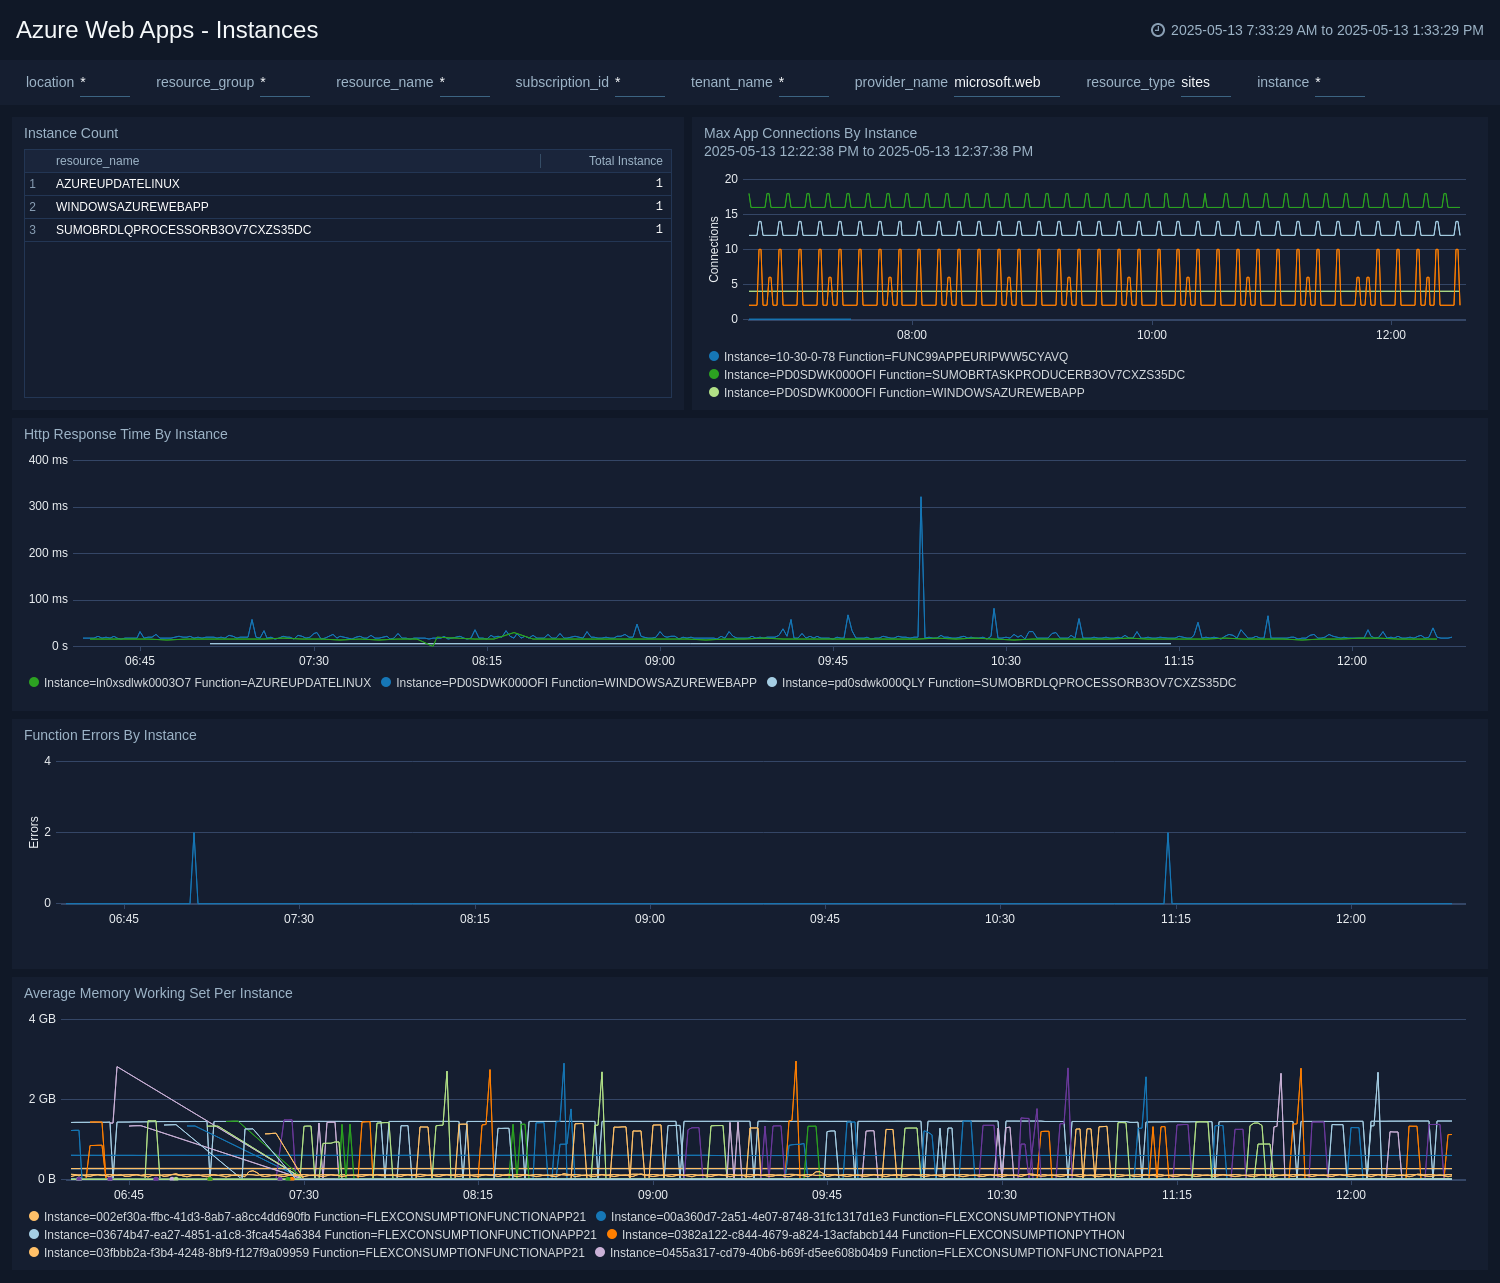The image size is (1500, 1283).
Task: Toggle green legend dot for SUMOBRTASKPRODUCERB3OV7CXZS35DC
Action: [x=714, y=374]
